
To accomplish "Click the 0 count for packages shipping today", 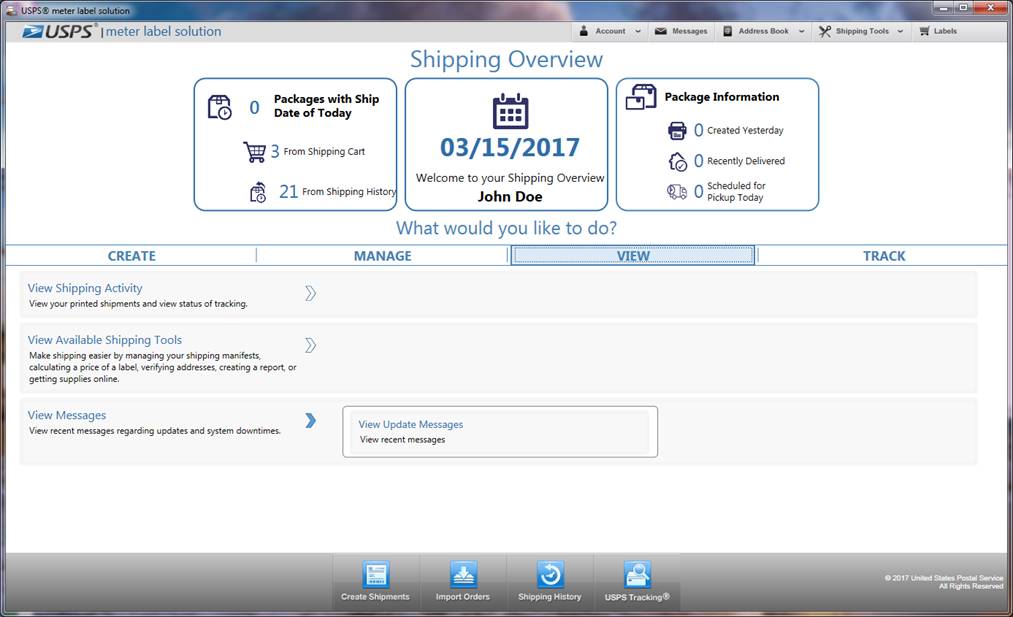I will click(x=255, y=107).
